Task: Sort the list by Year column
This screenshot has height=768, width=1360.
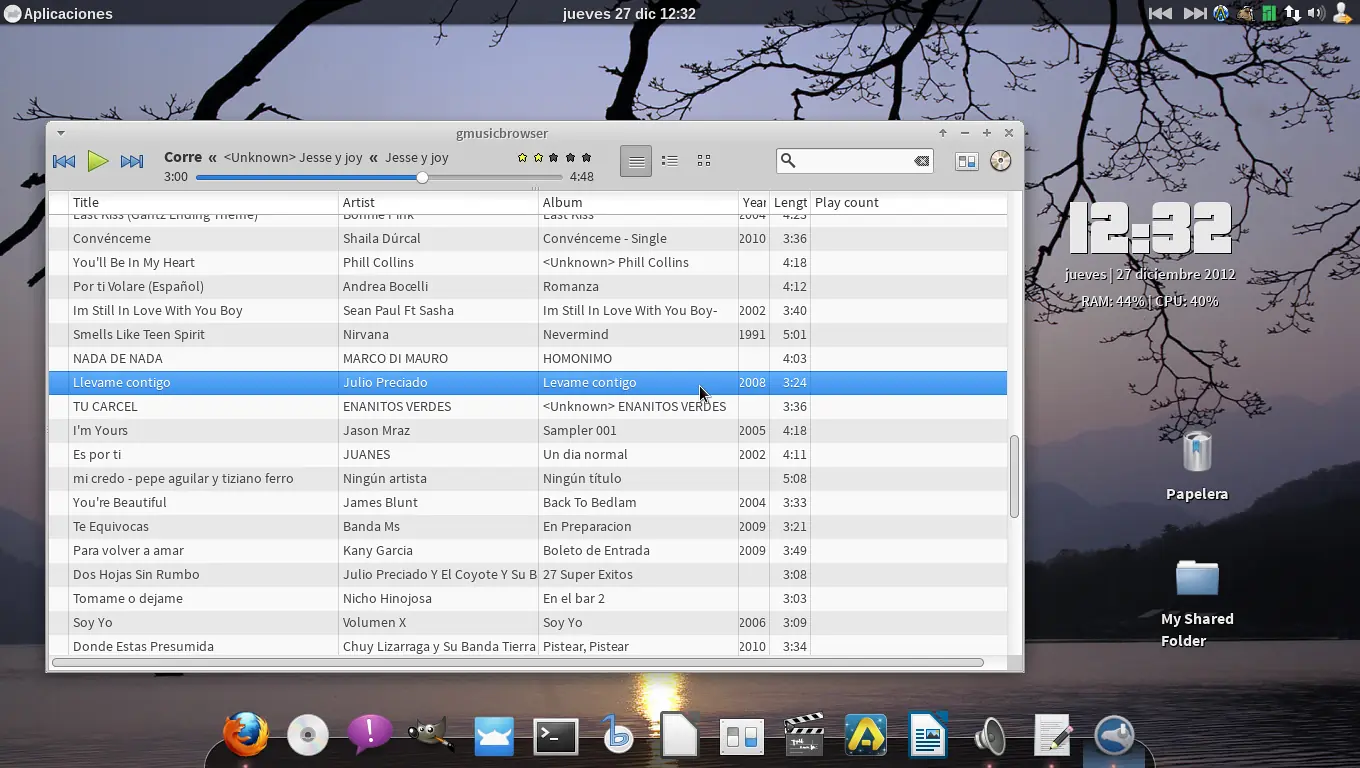Action: [x=754, y=202]
